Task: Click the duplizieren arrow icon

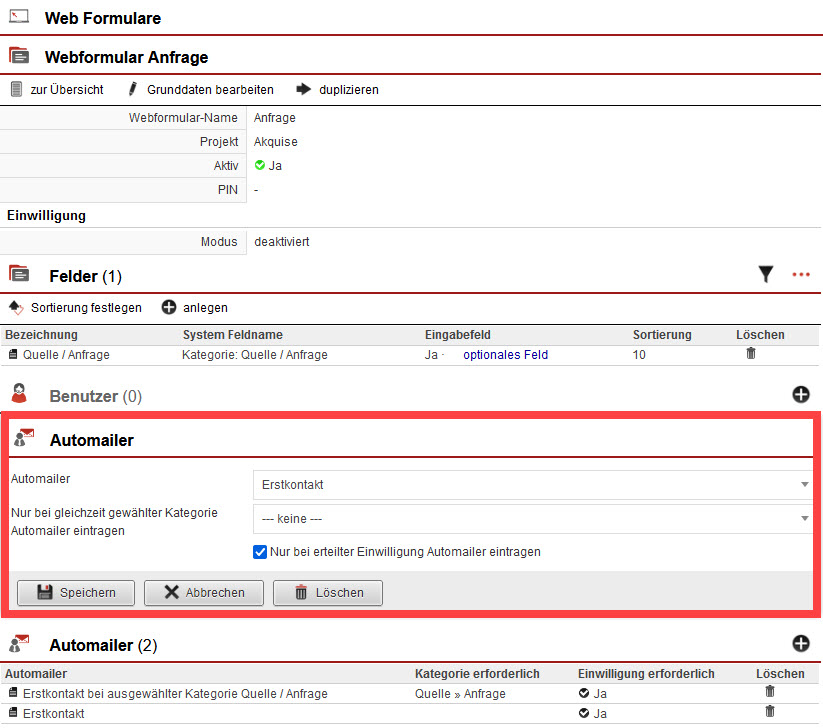Action: [x=303, y=89]
